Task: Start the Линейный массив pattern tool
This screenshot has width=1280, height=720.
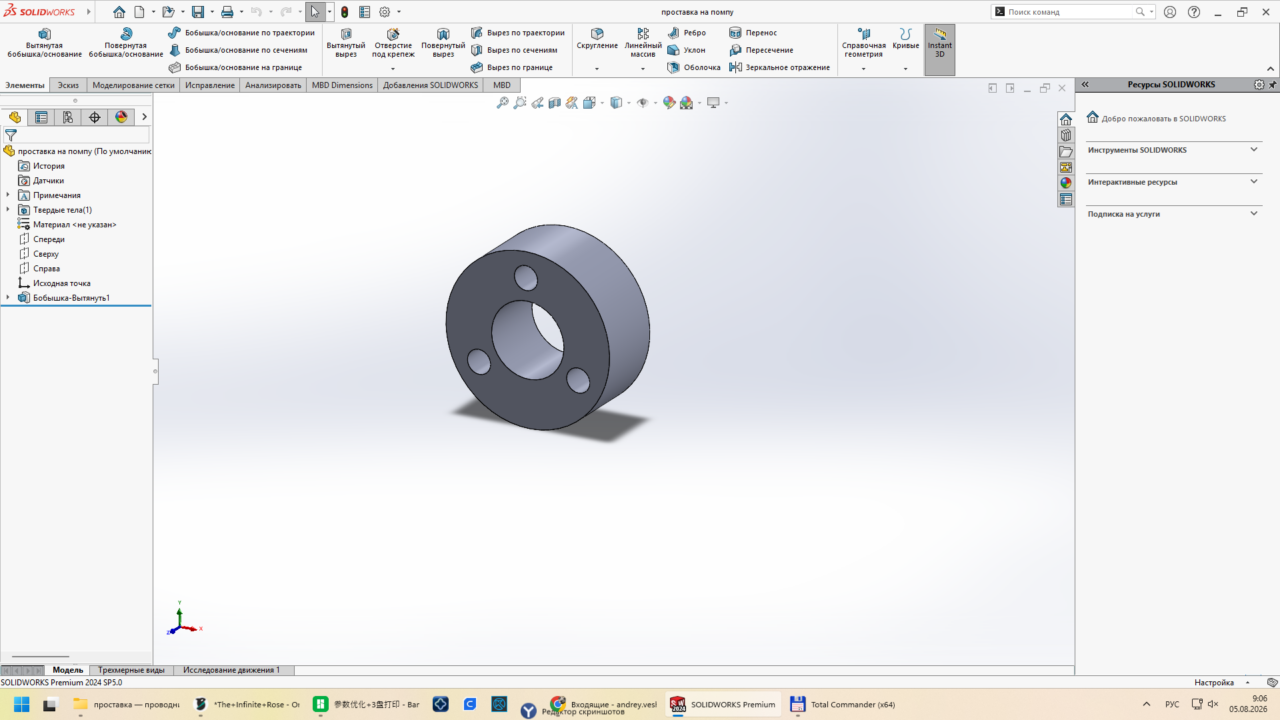Action: tap(643, 43)
